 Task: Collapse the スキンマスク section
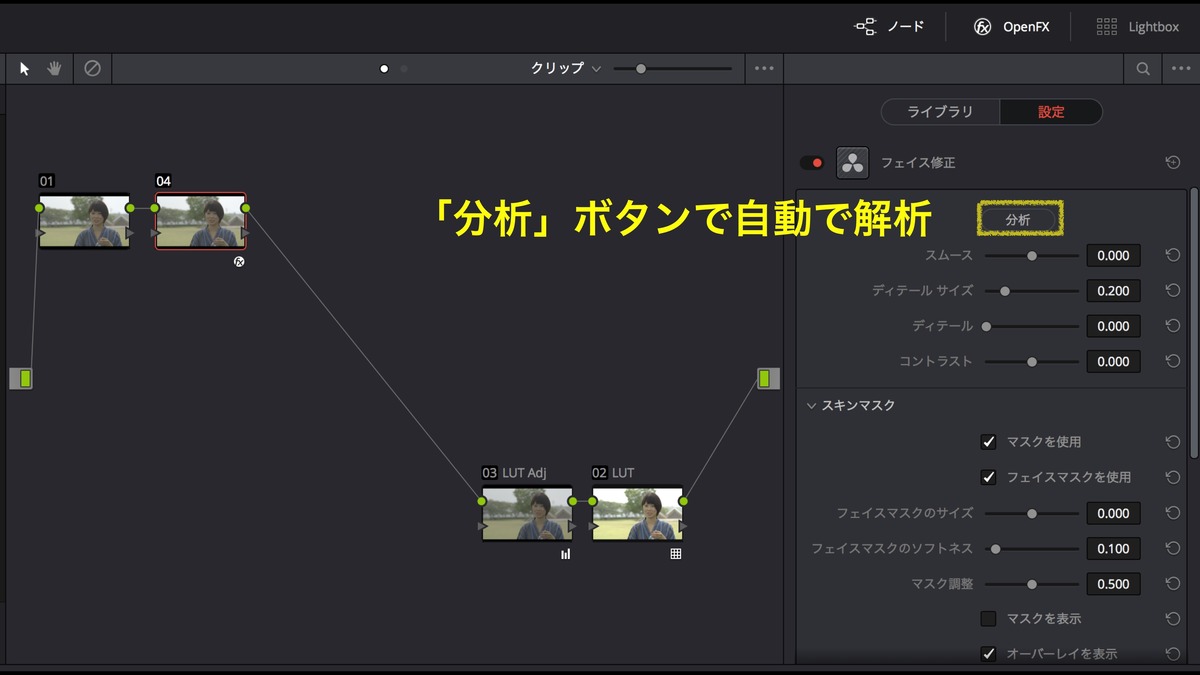coord(812,406)
